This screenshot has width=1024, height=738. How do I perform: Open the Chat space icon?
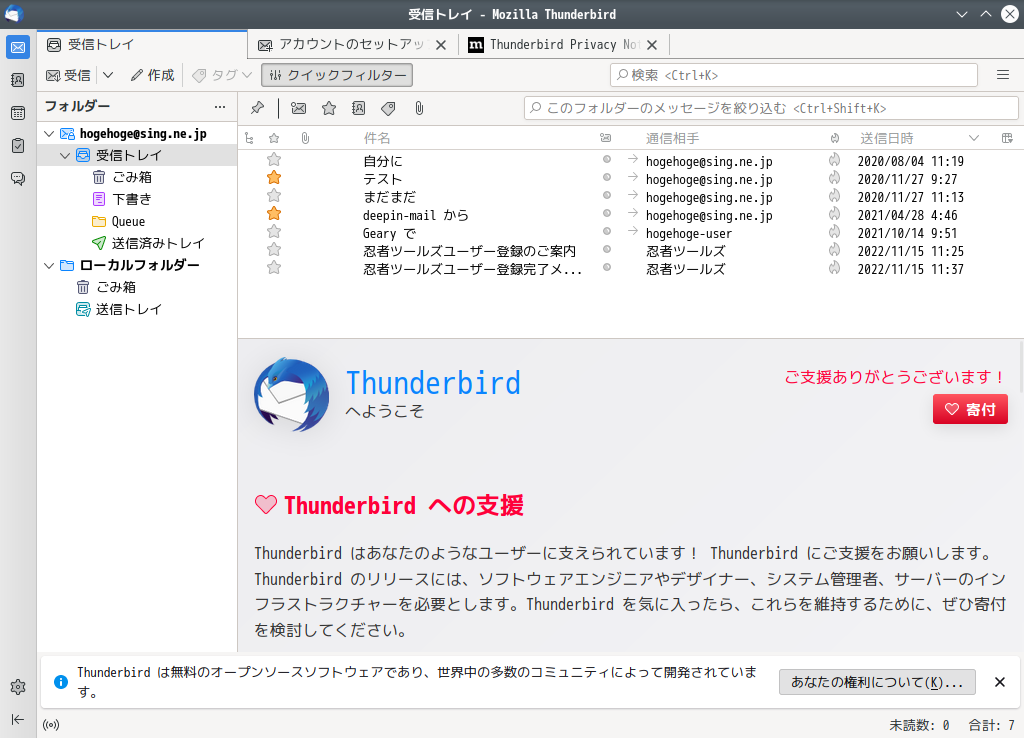(x=18, y=178)
